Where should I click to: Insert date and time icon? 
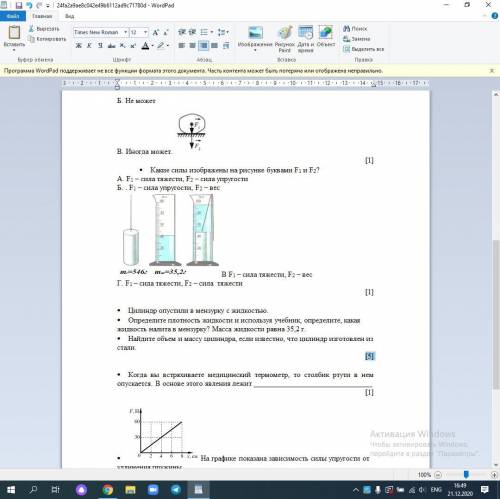pyautogui.click(x=305, y=32)
